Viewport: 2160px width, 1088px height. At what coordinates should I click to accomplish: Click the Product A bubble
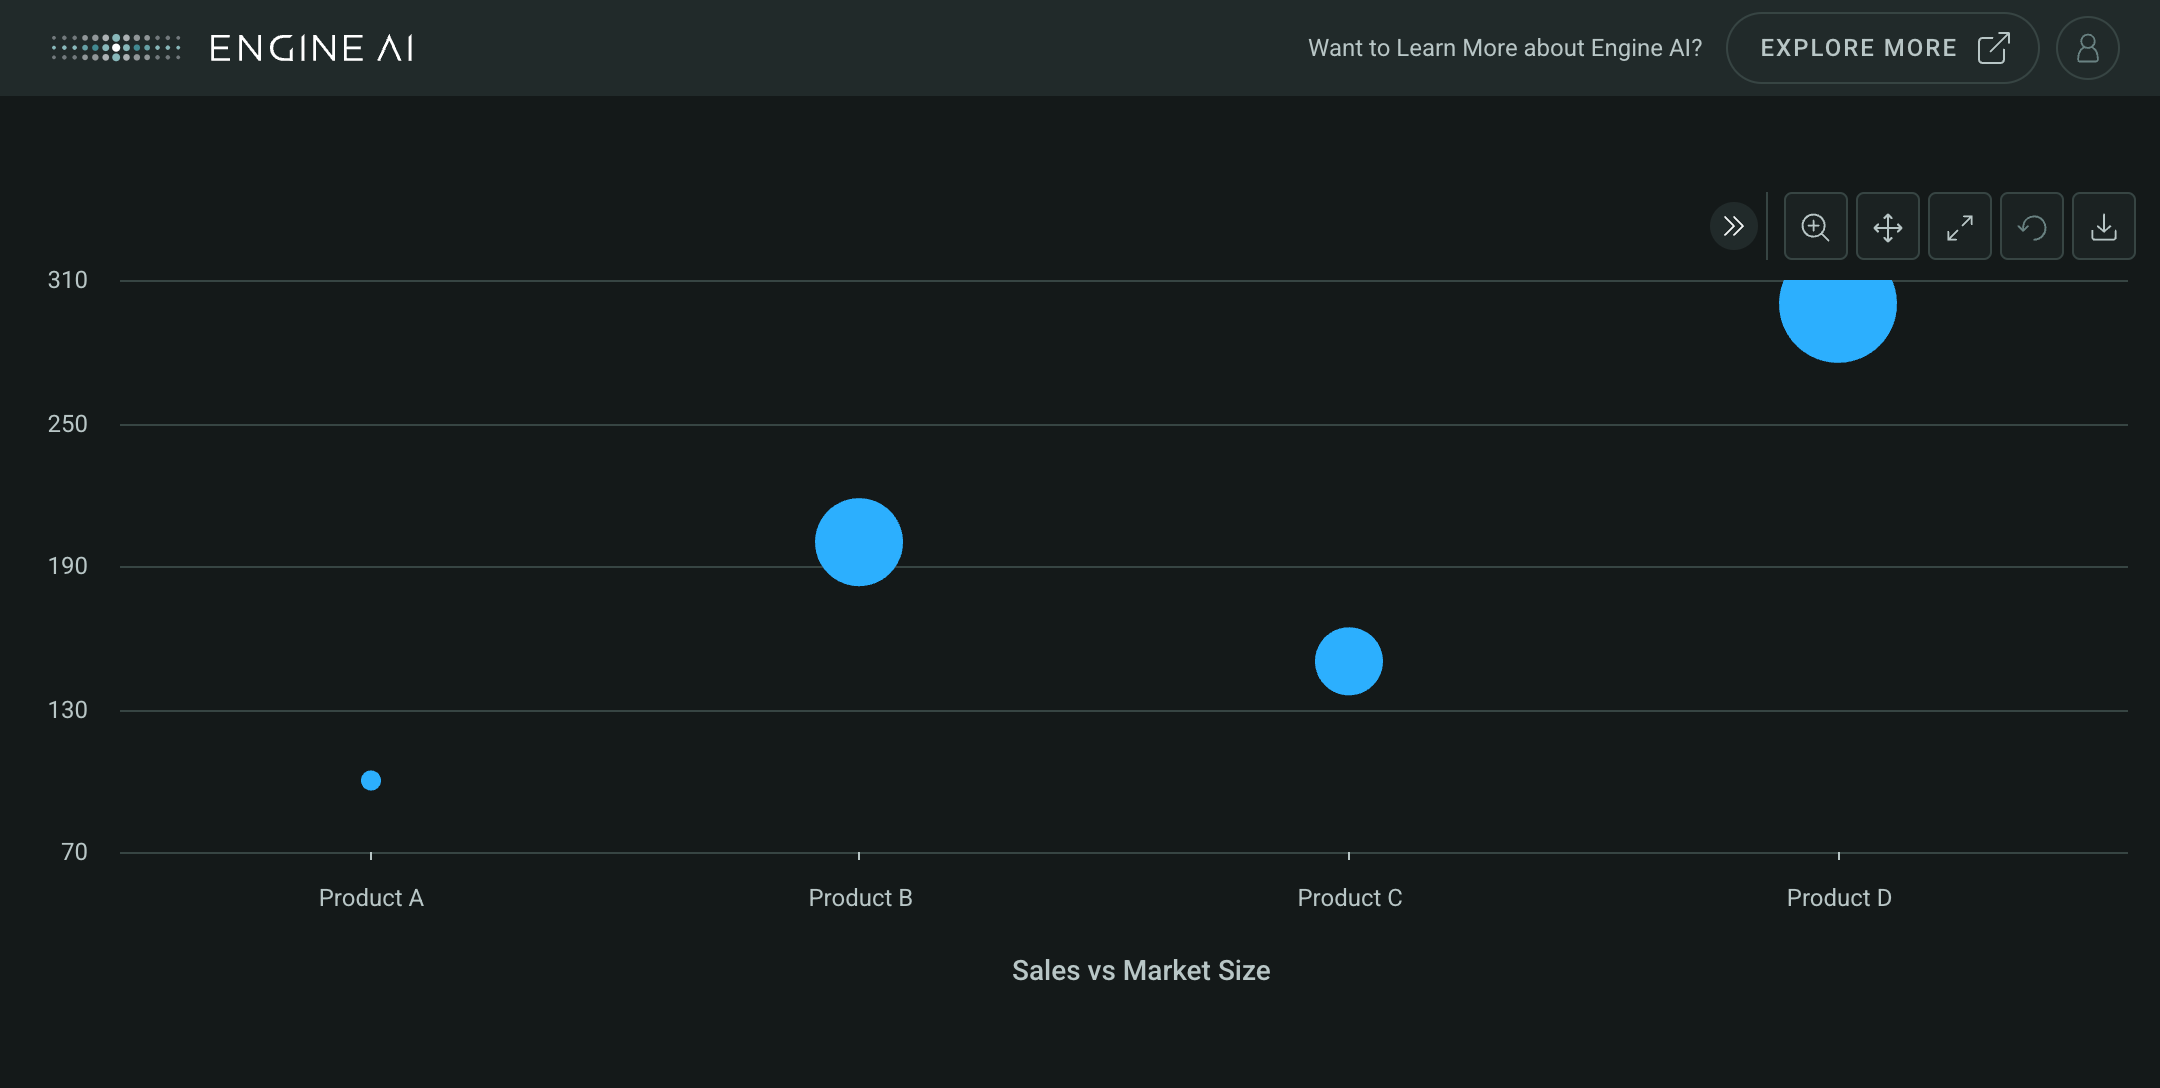click(371, 780)
